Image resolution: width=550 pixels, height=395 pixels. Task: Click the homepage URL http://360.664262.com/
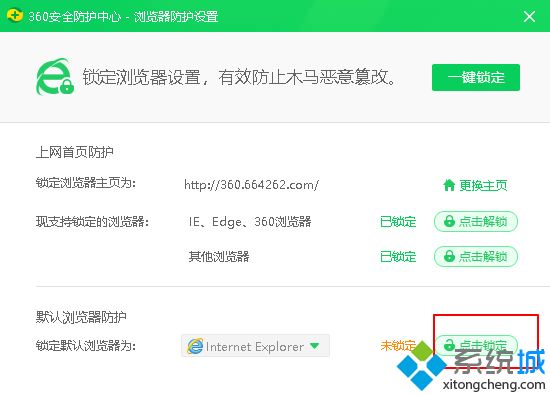coord(251,185)
